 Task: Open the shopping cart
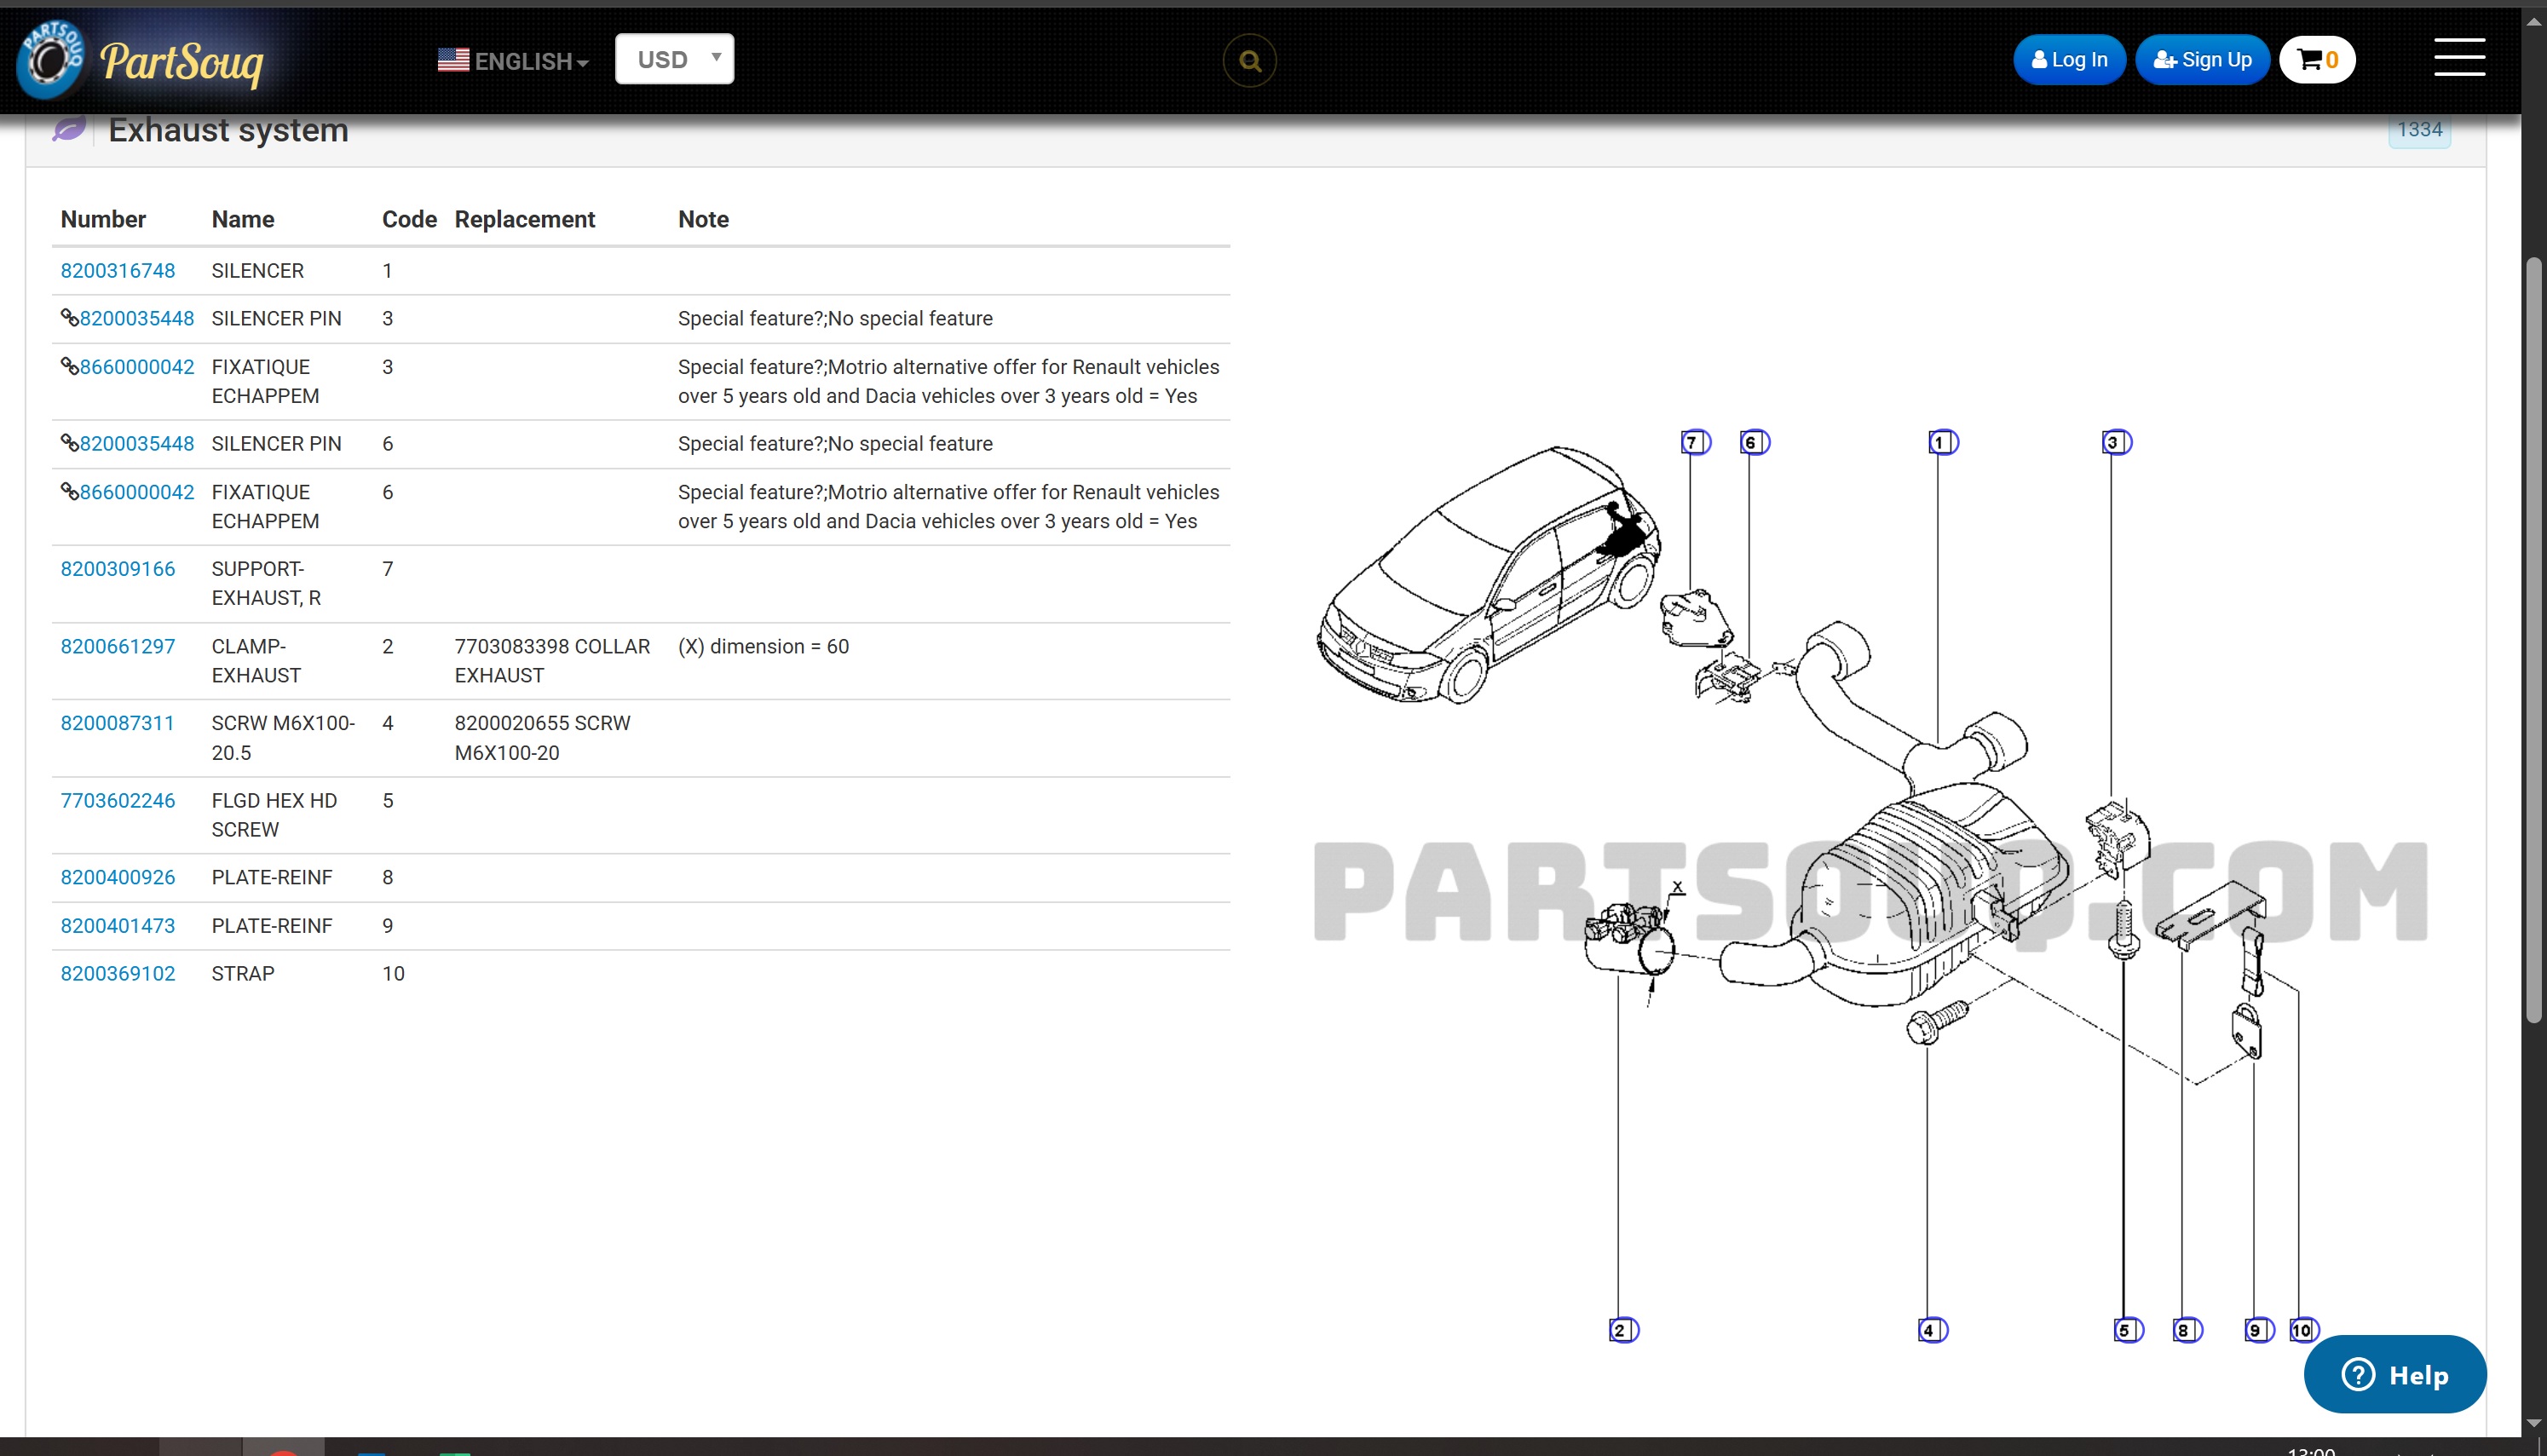pyautogui.click(x=2317, y=60)
